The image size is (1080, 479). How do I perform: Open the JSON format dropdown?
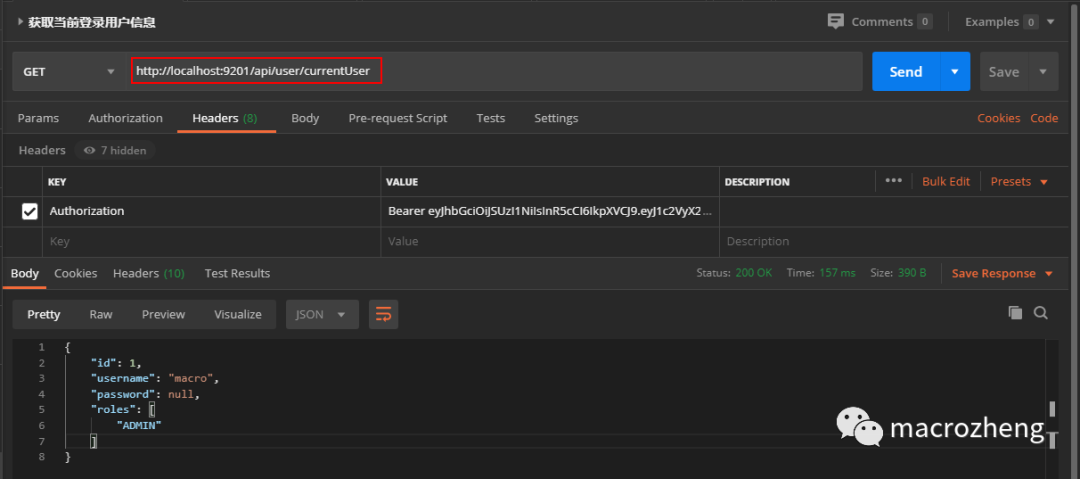click(x=322, y=314)
